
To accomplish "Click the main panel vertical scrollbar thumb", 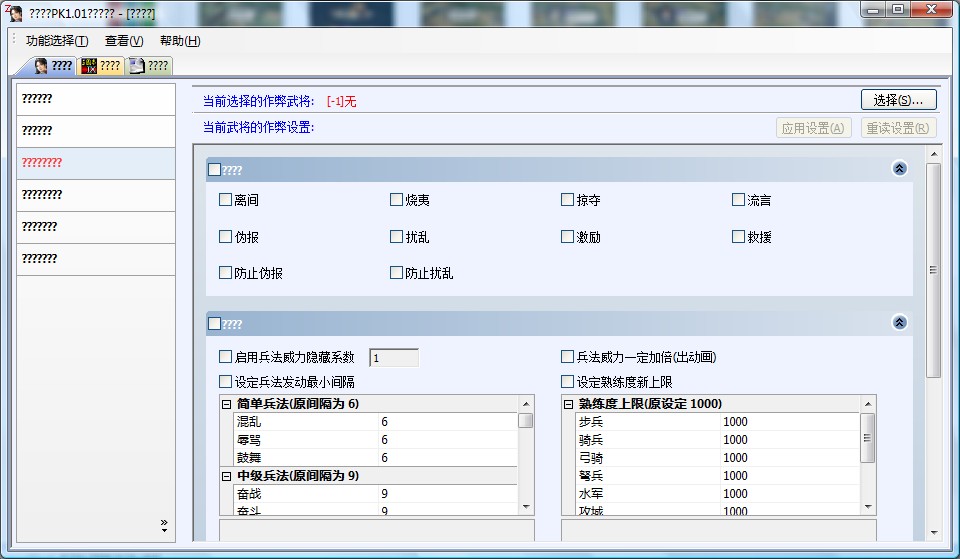I will (x=933, y=270).
